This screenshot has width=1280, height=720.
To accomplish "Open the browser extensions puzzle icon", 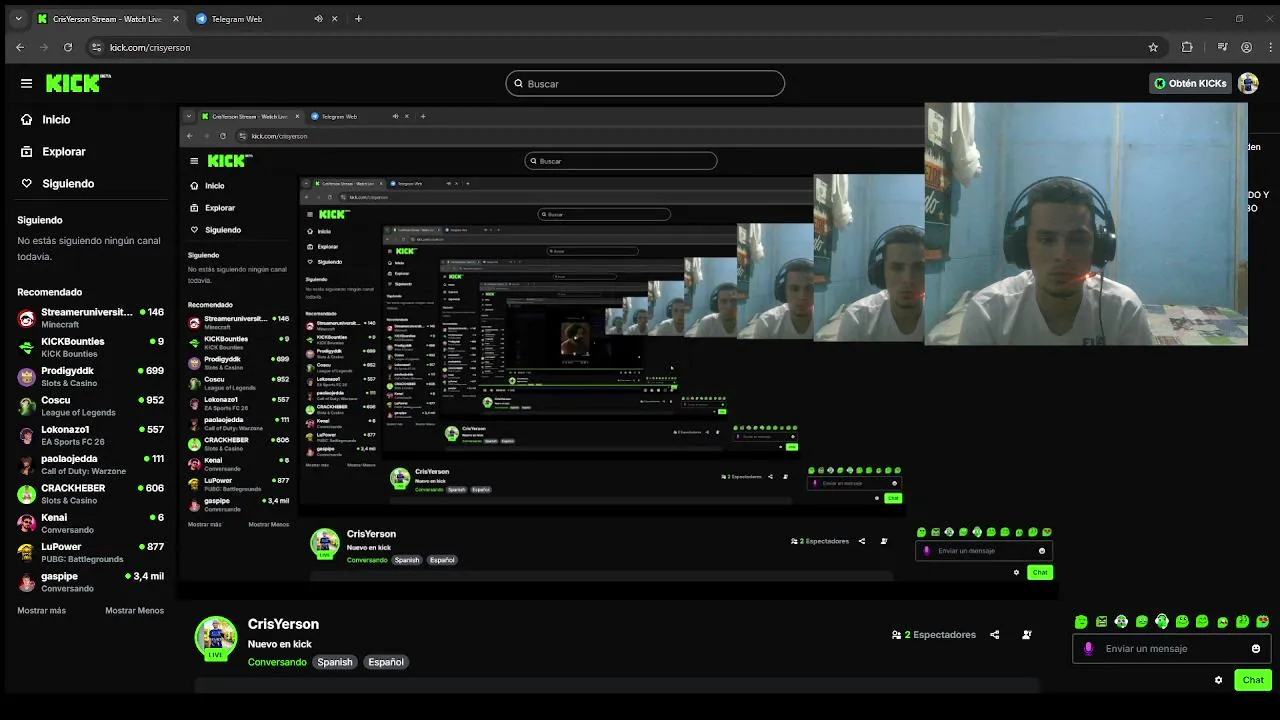I will pyautogui.click(x=1187, y=47).
